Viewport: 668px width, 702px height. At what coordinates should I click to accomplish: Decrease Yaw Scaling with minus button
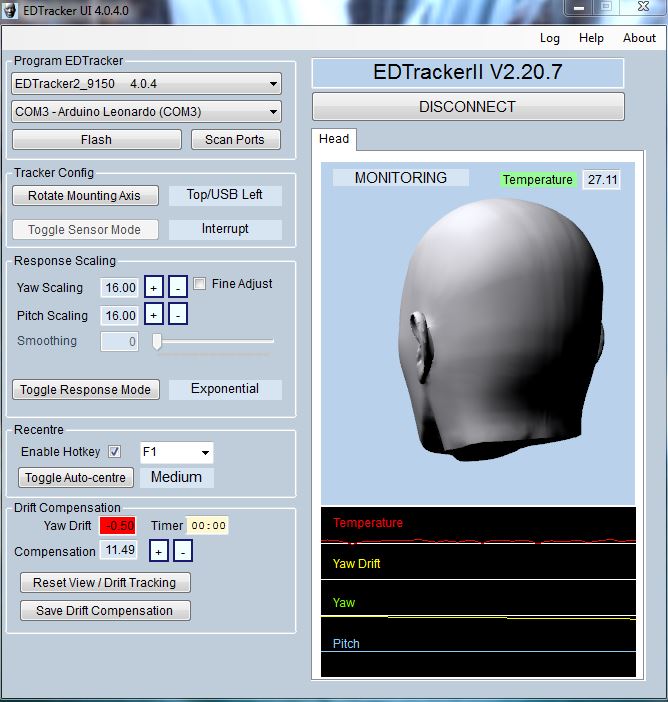coord(178,287)
